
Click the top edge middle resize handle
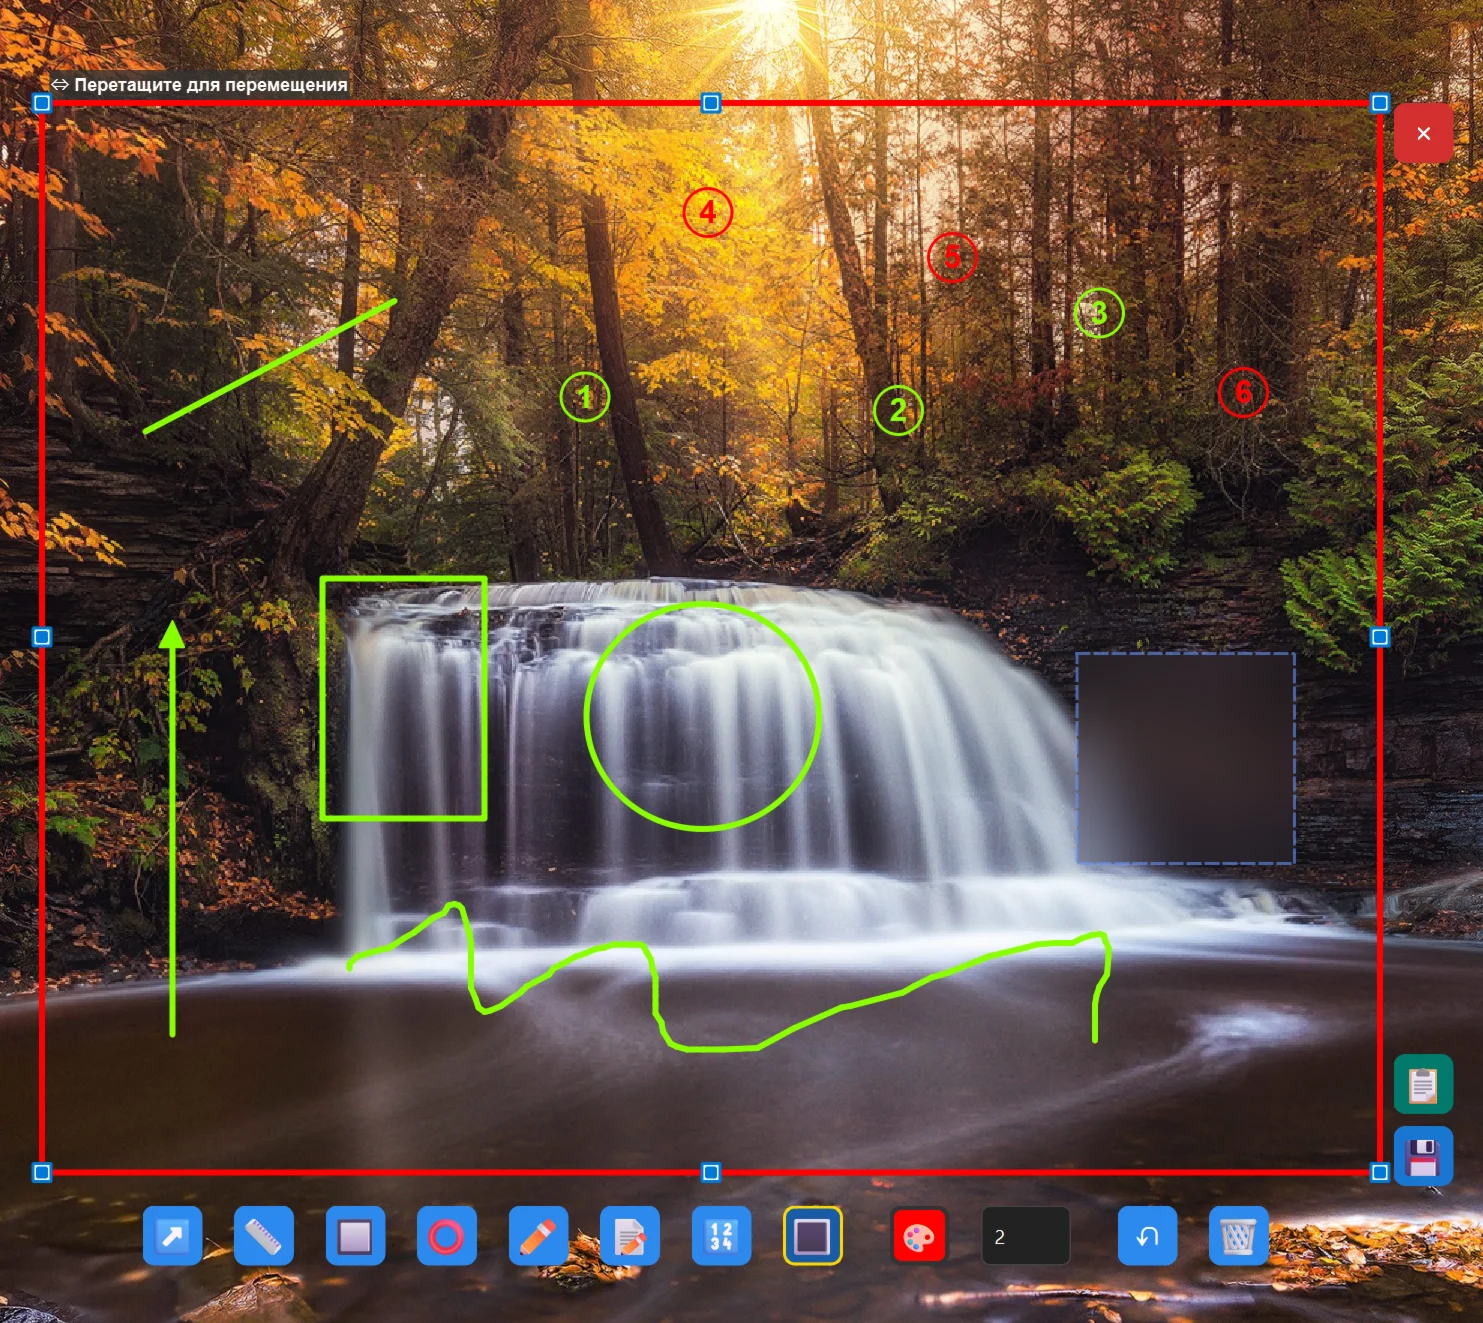[711, 103]
